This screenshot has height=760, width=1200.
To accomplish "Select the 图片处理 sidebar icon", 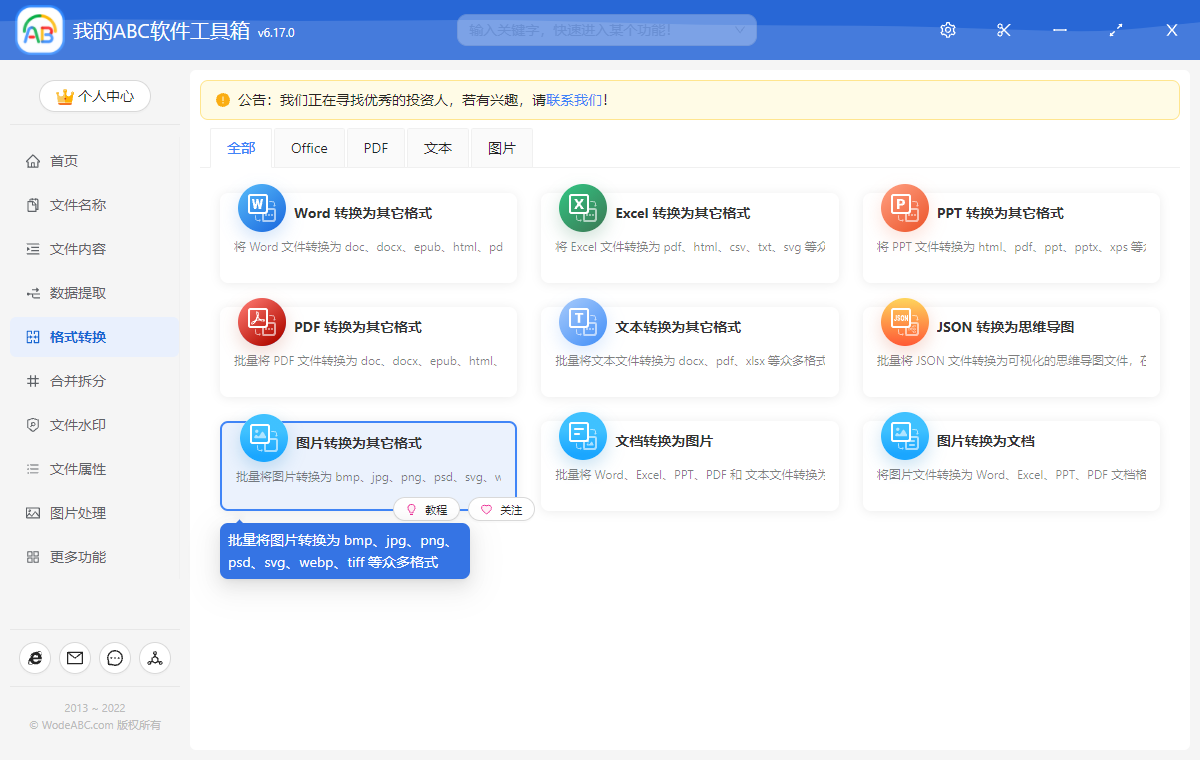I will (34, 512).
